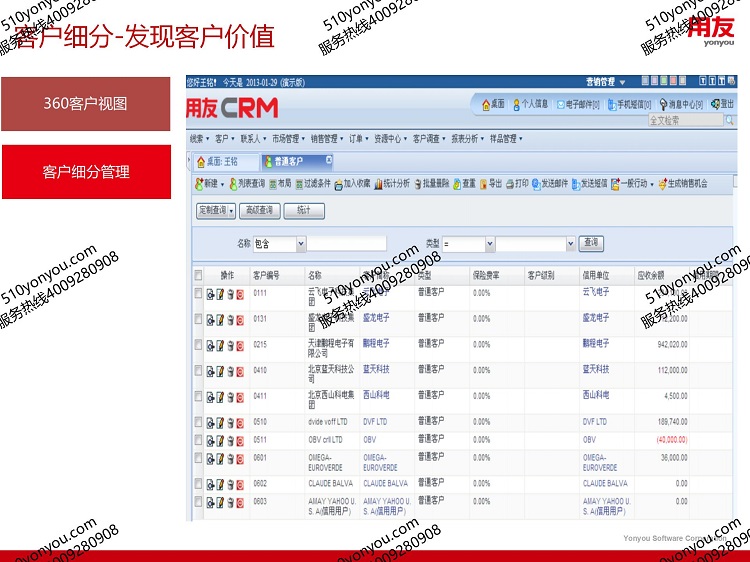750x562 pixels.
Task: Switch to the 桌面:王铭 tab
Action: pyautogui.click(x=218, y=161)
